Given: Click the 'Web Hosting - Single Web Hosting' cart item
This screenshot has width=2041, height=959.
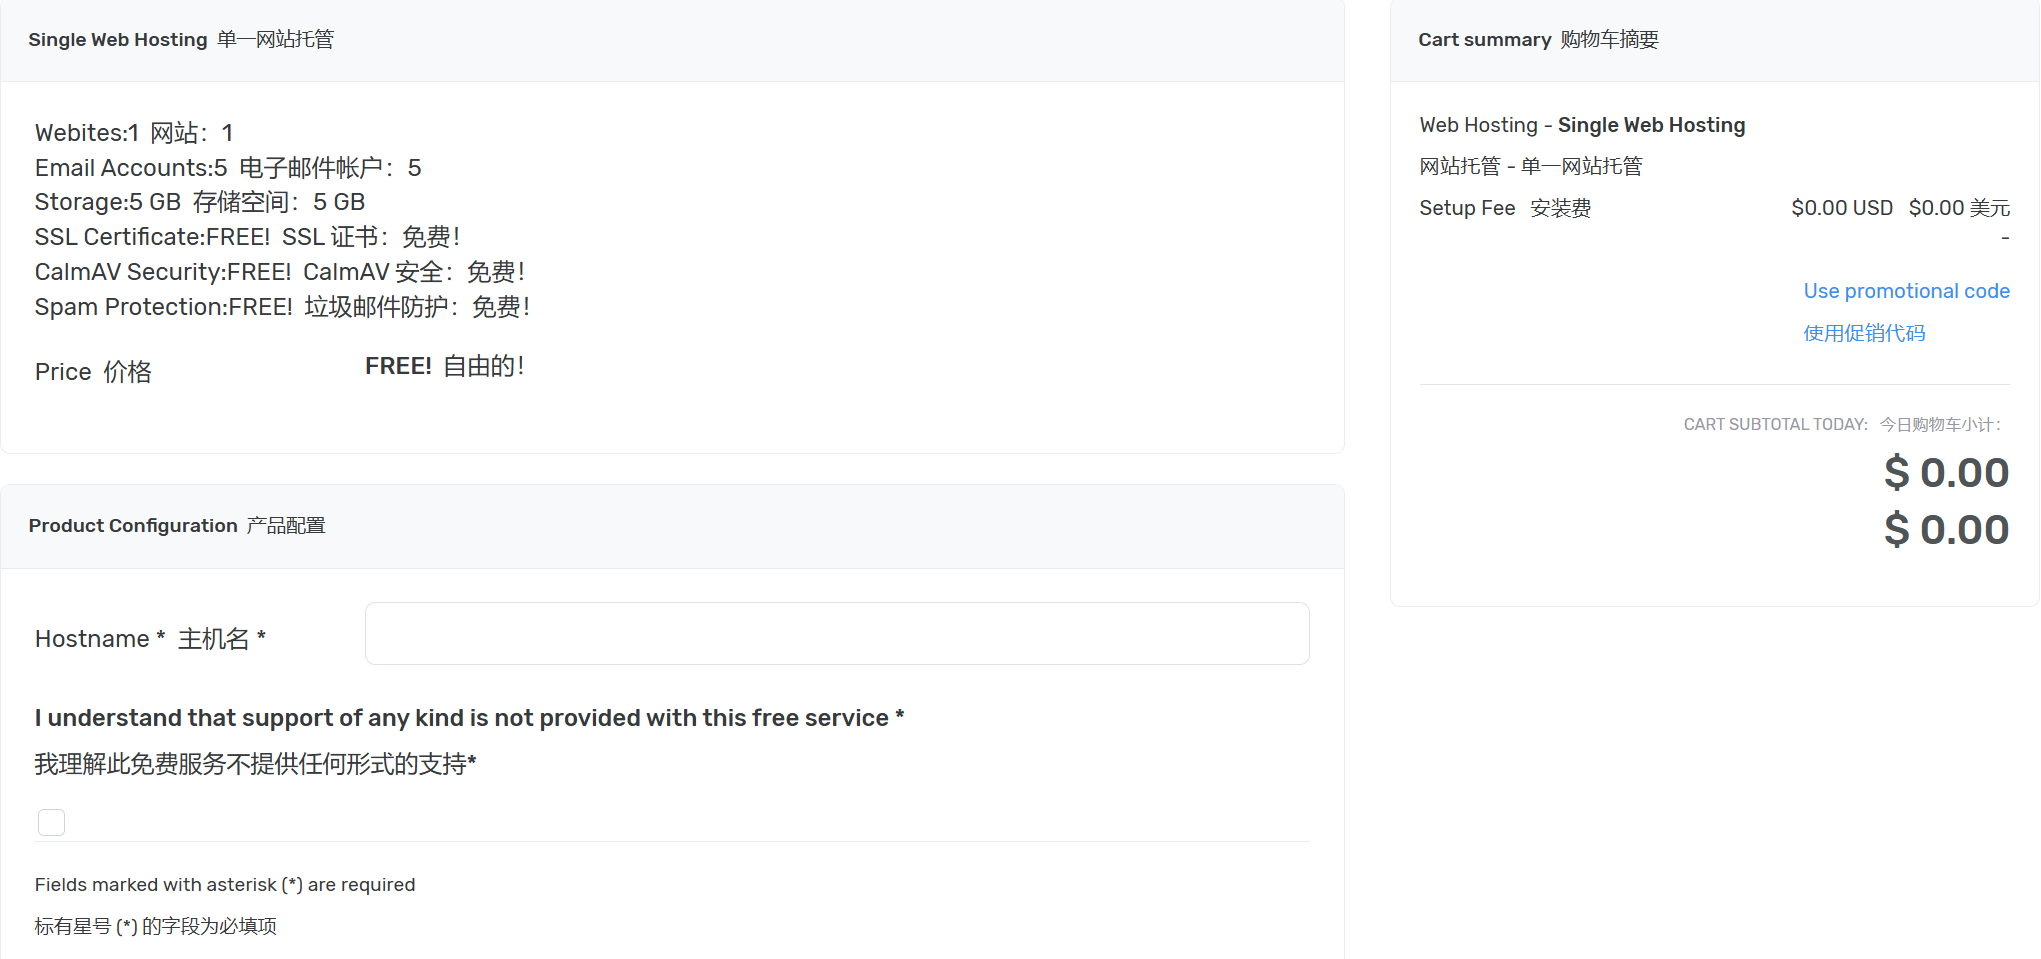Looking at the screenshot, I should 1581,125.
